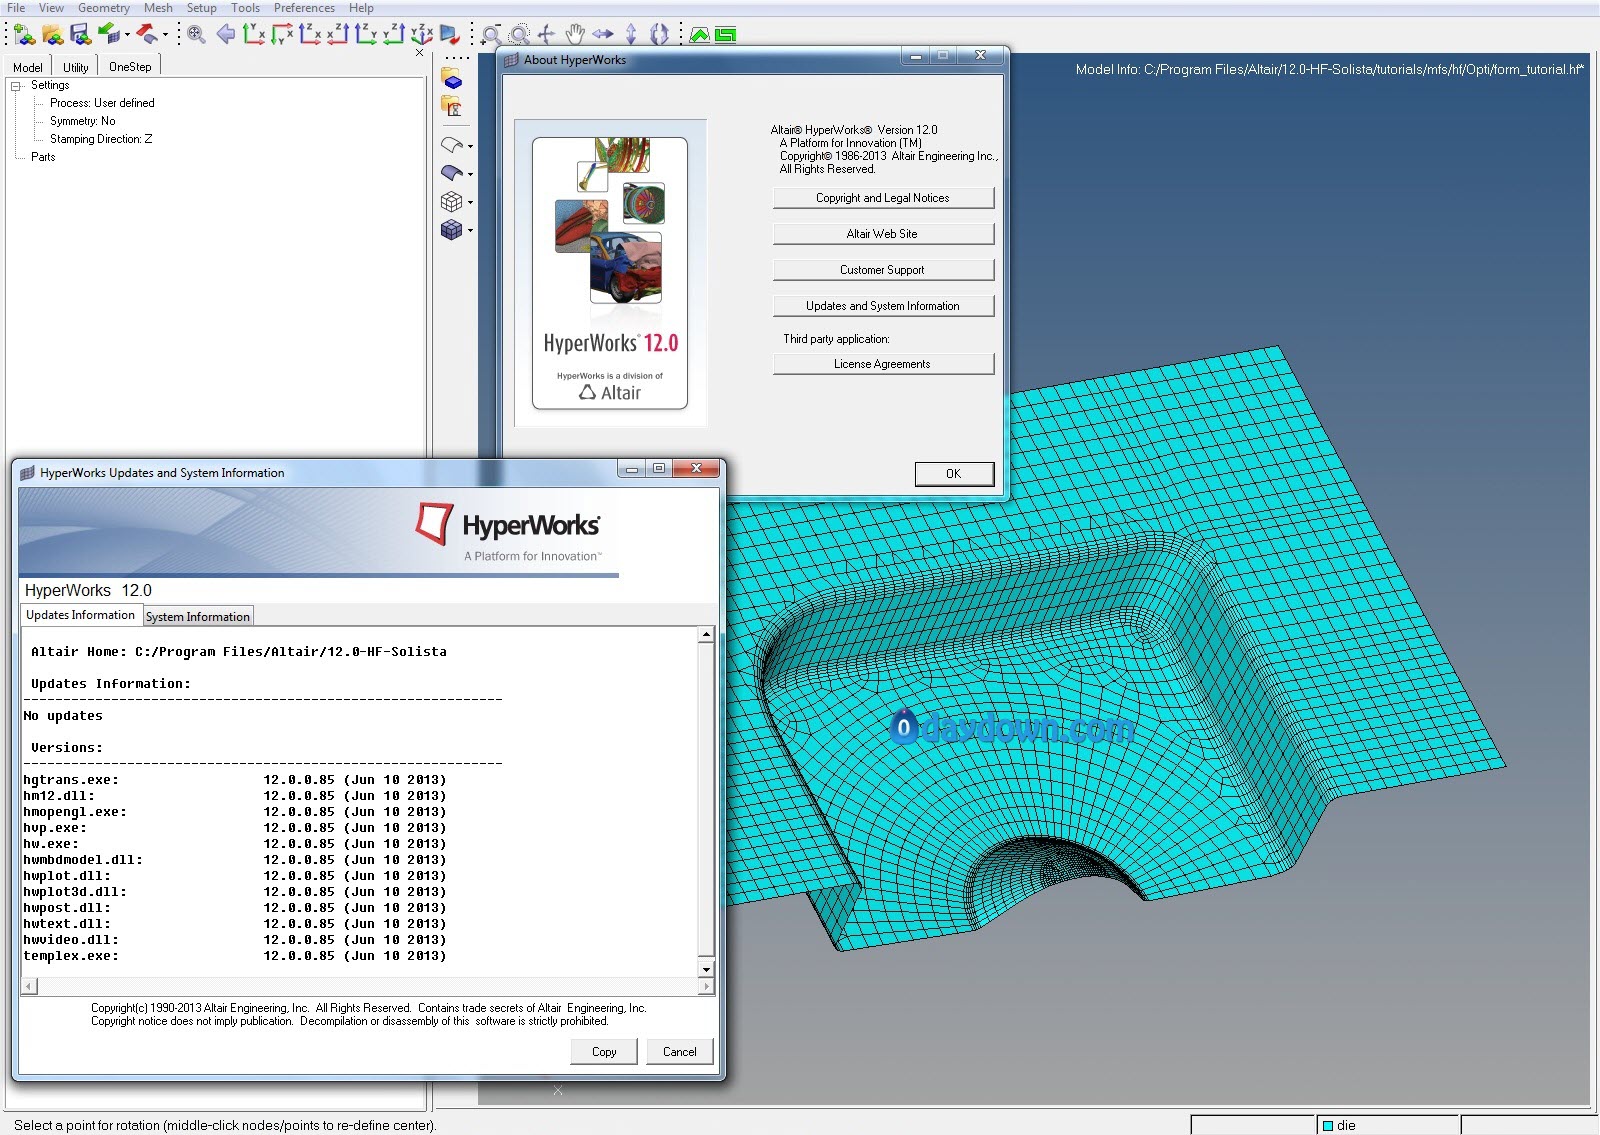Click the updates list scroll-up arrow
The image size is (1600, 1135).
tap(706, 635)
